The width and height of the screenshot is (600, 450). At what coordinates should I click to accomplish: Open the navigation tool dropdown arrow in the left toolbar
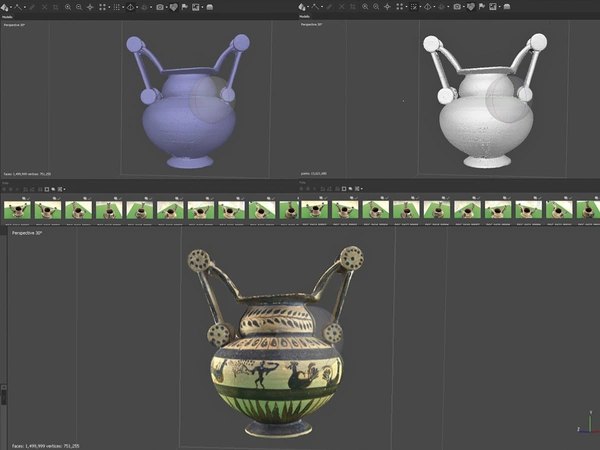(11, 7)
